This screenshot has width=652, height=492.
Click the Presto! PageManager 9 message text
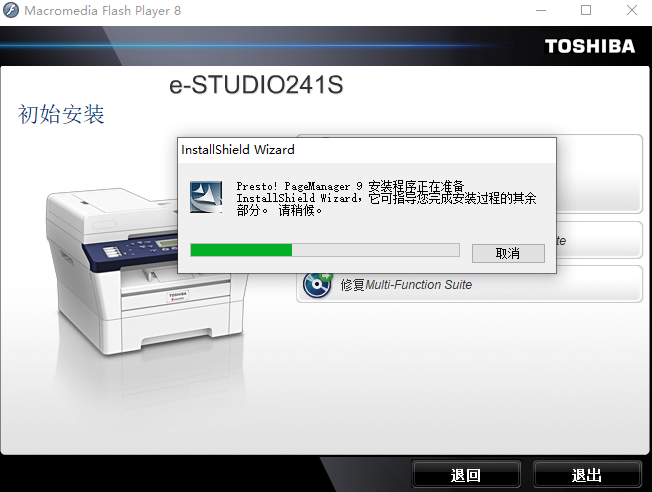point(386,198)
